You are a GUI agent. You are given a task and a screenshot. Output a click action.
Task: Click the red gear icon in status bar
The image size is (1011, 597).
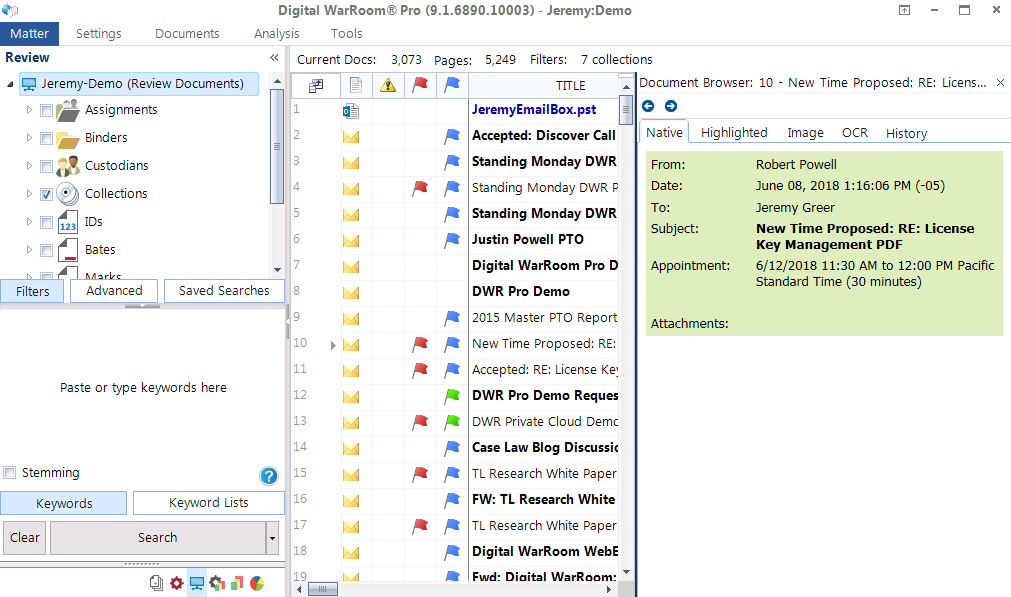coord(176,583)
